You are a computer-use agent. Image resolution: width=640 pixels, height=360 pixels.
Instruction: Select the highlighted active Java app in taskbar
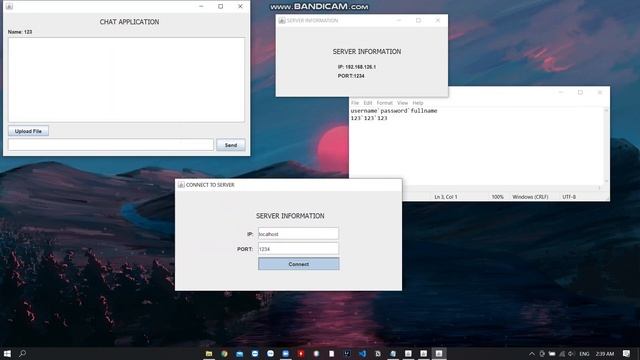(x=439, y=353)
